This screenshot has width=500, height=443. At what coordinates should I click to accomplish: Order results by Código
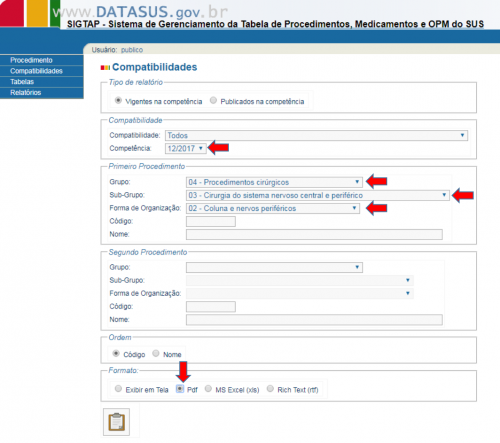pyautogui.click(x=116, y=353)
